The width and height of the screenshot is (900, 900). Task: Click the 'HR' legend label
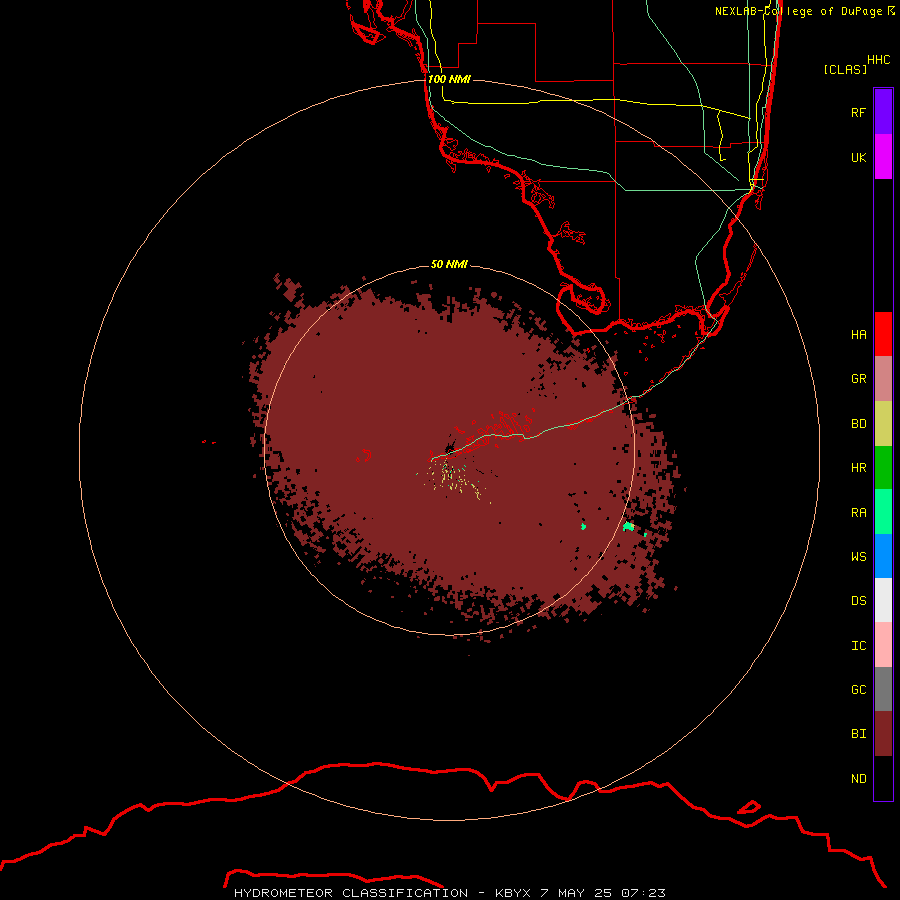858,468
